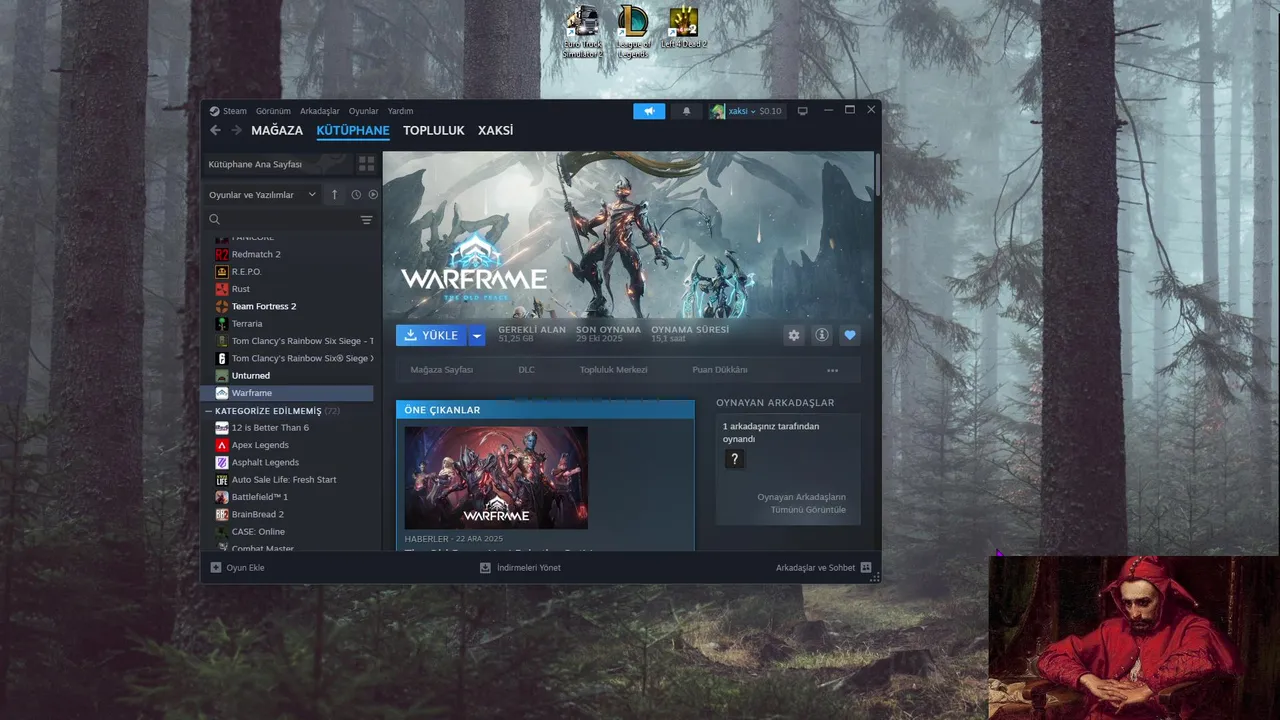Switch to the TOPLULUK tab
The height and width of the screenshot is (720, 1280).
click(x=434, y=130)
